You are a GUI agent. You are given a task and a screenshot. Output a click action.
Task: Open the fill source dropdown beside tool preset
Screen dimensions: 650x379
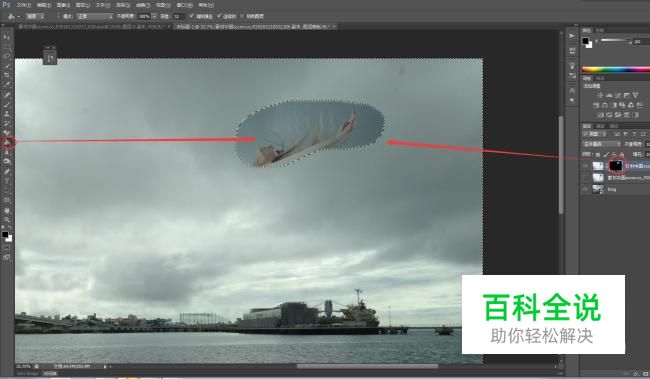pyautogui.click(x=36, y=17)
